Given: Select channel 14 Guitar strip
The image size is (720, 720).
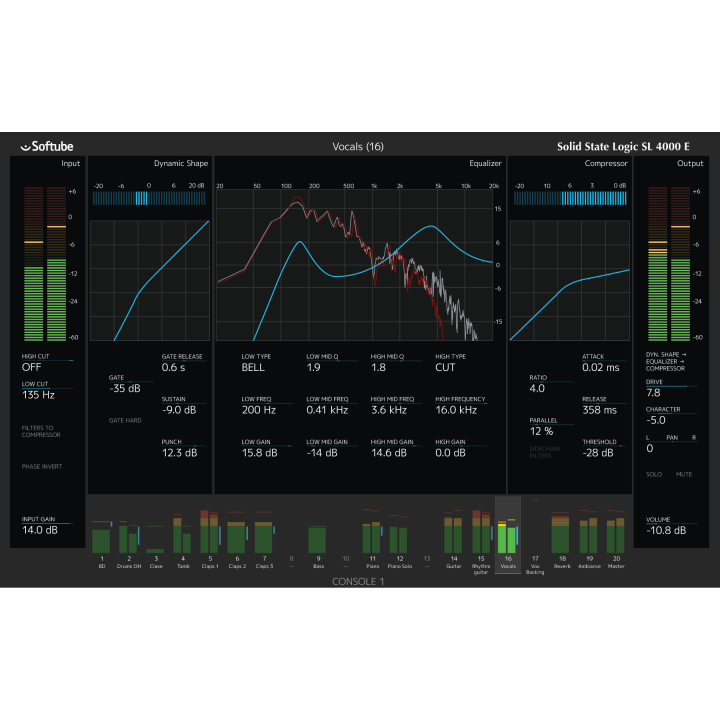Looking at the screenshot, I should (454, 540).
